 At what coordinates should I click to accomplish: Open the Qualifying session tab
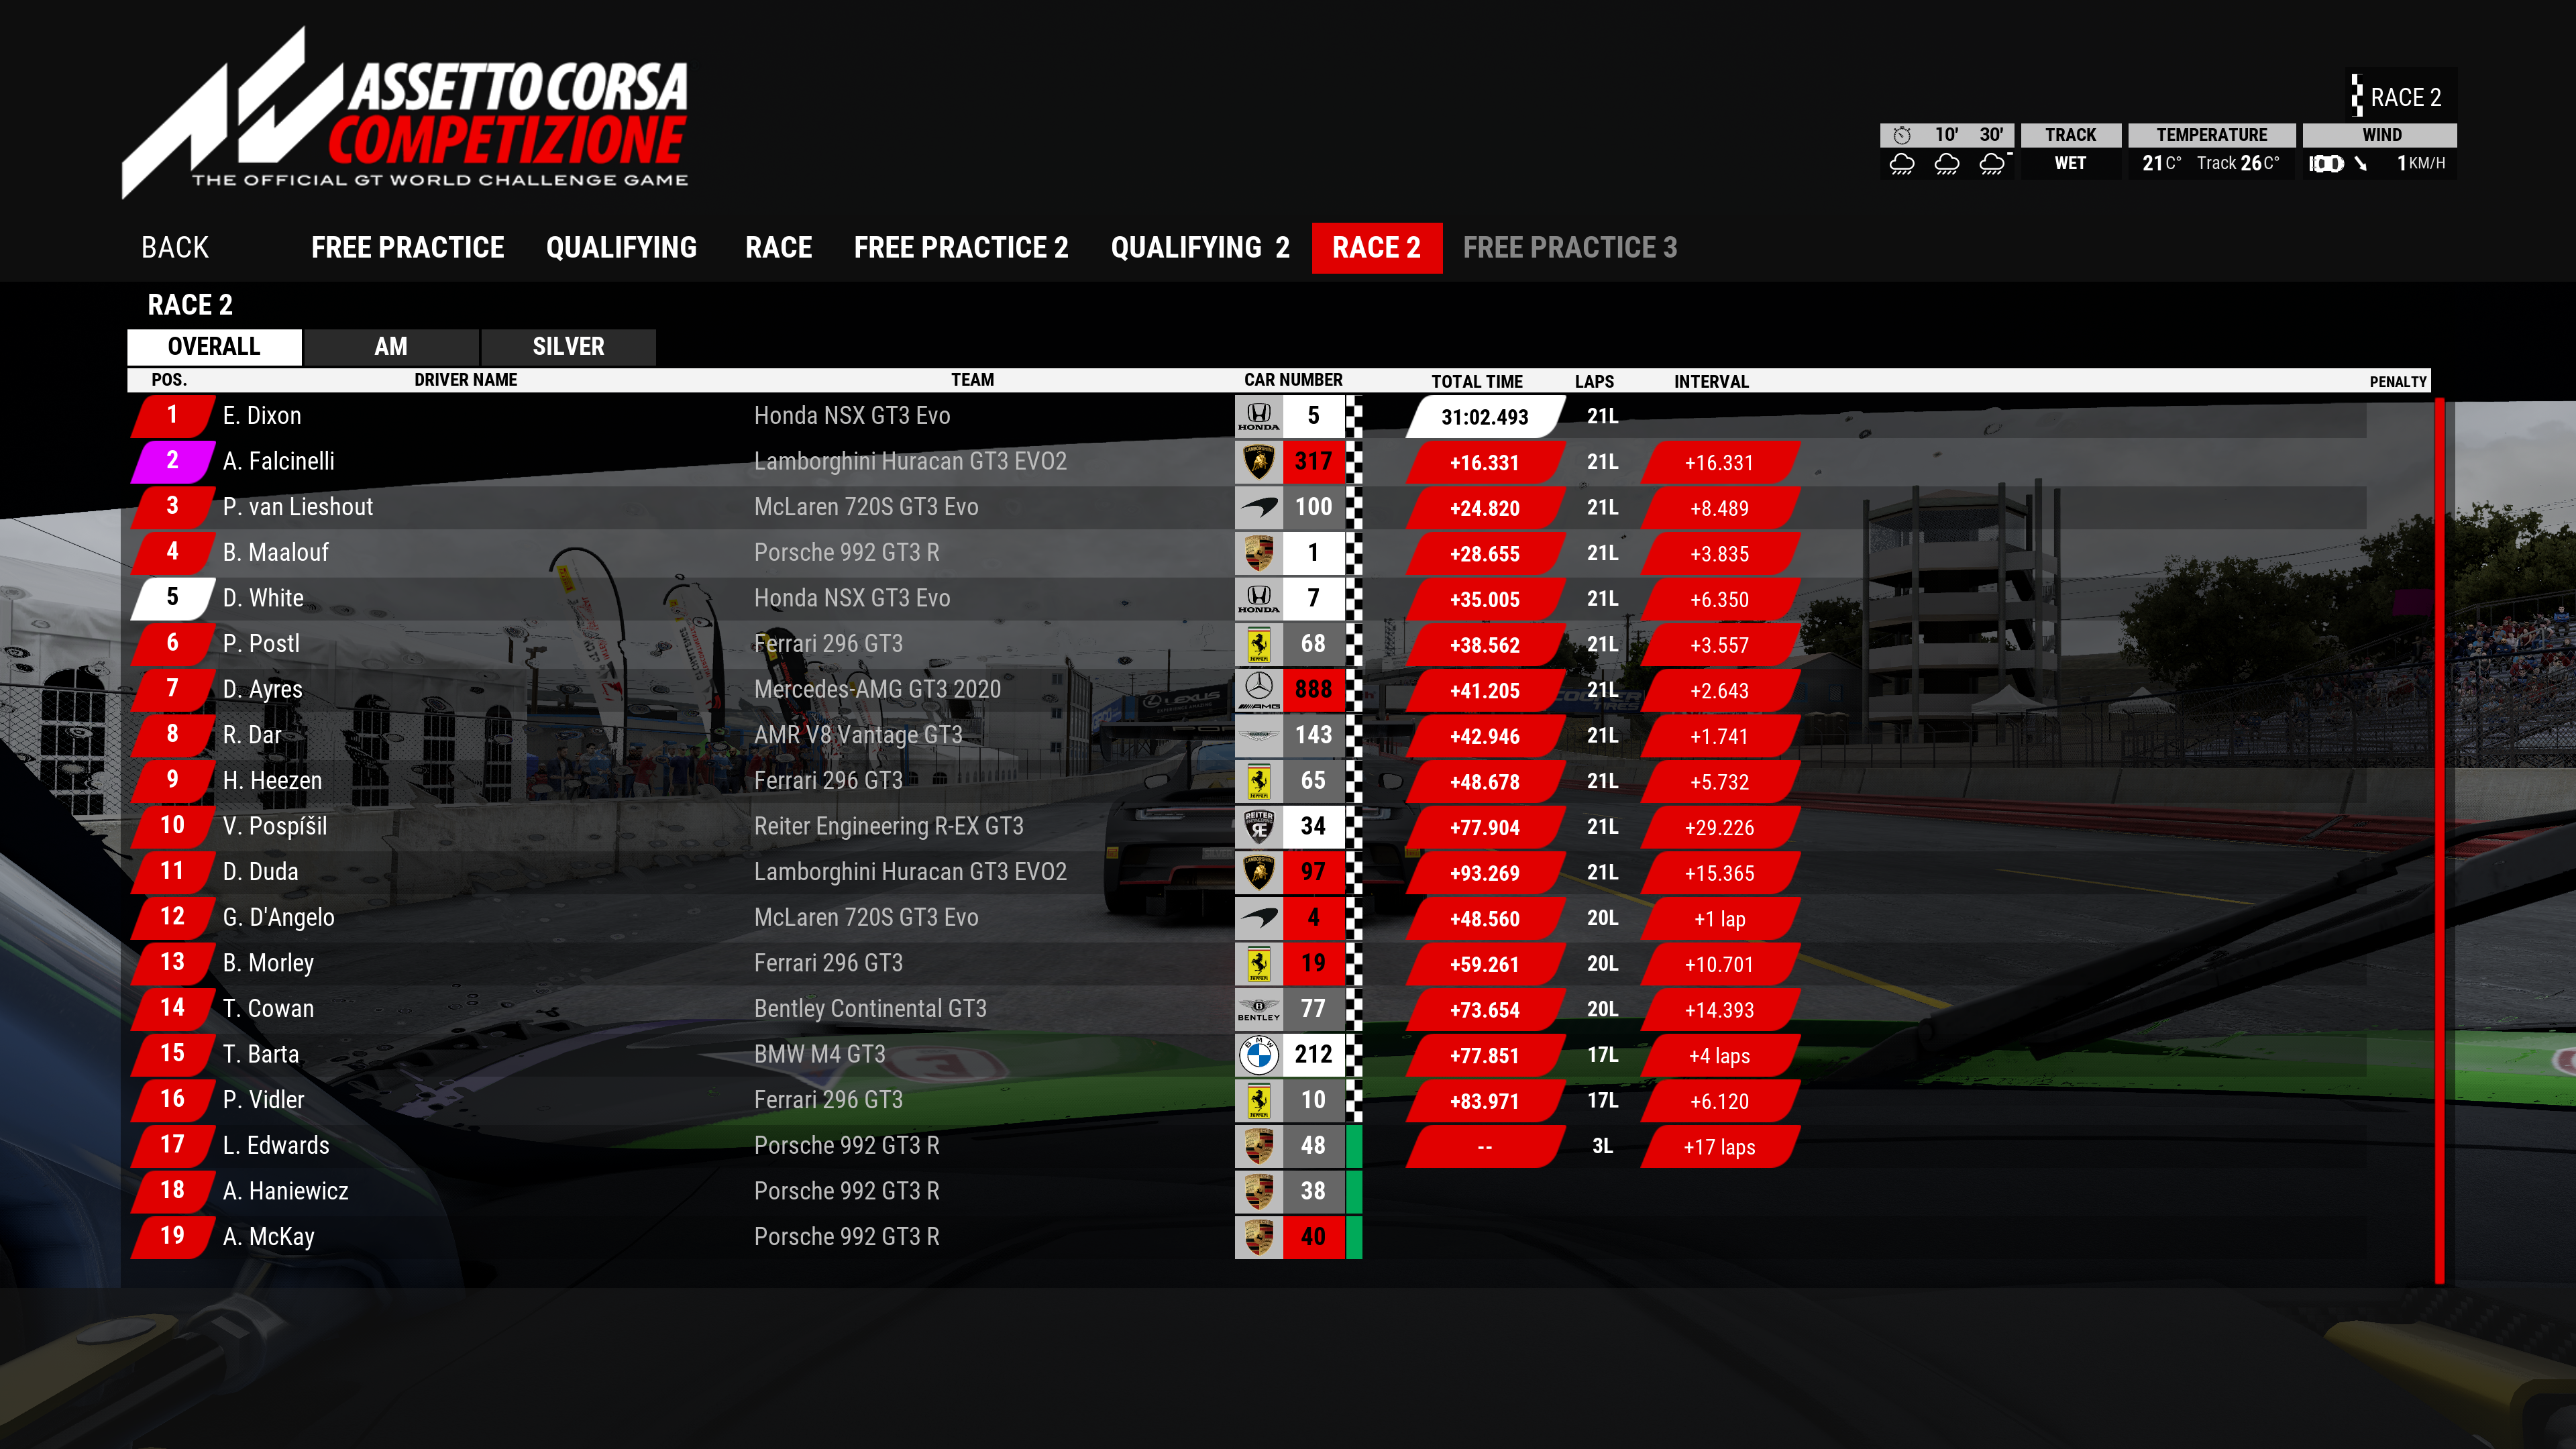(621, 248)
